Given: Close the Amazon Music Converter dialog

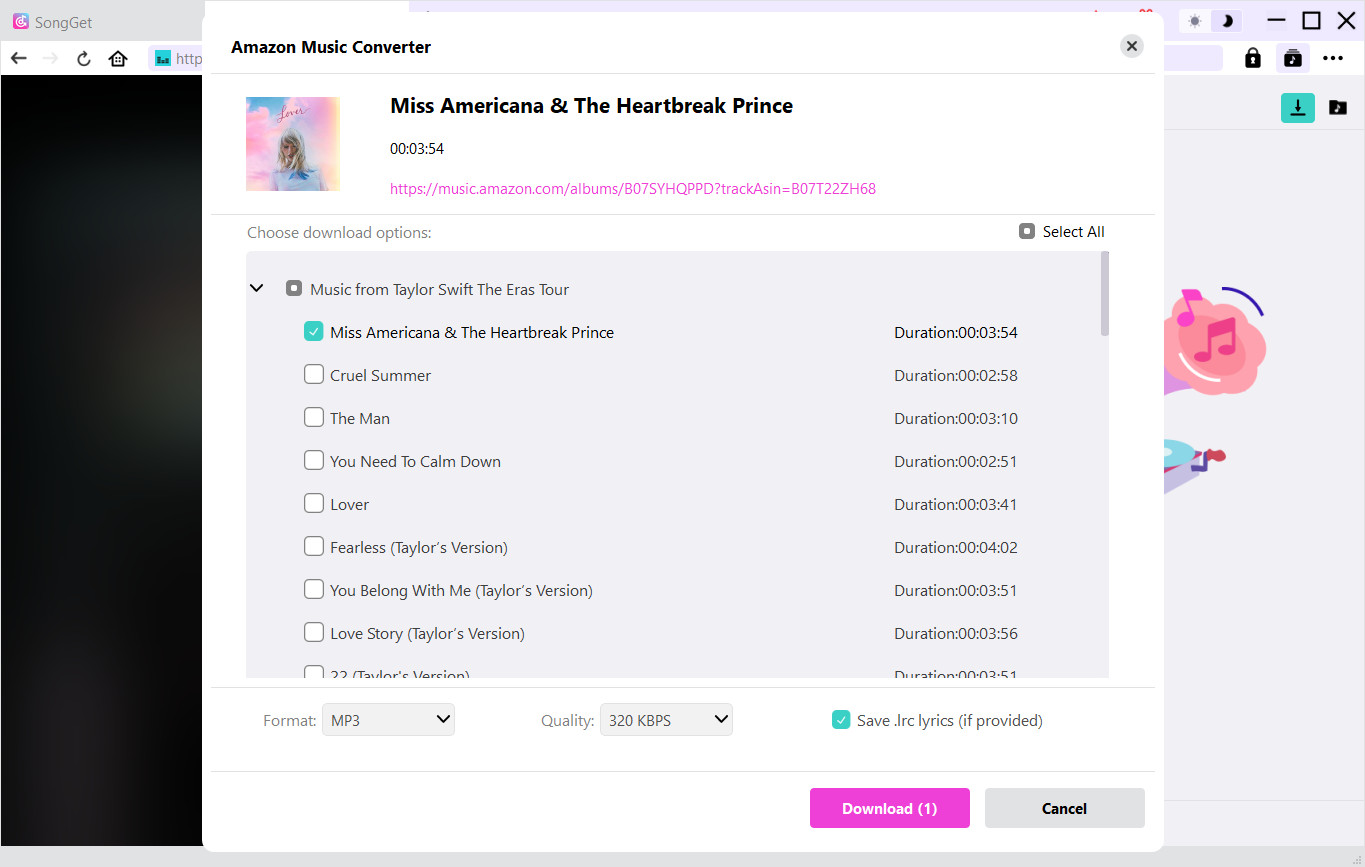Looking at the screenshot, I should coord(1131,46).
